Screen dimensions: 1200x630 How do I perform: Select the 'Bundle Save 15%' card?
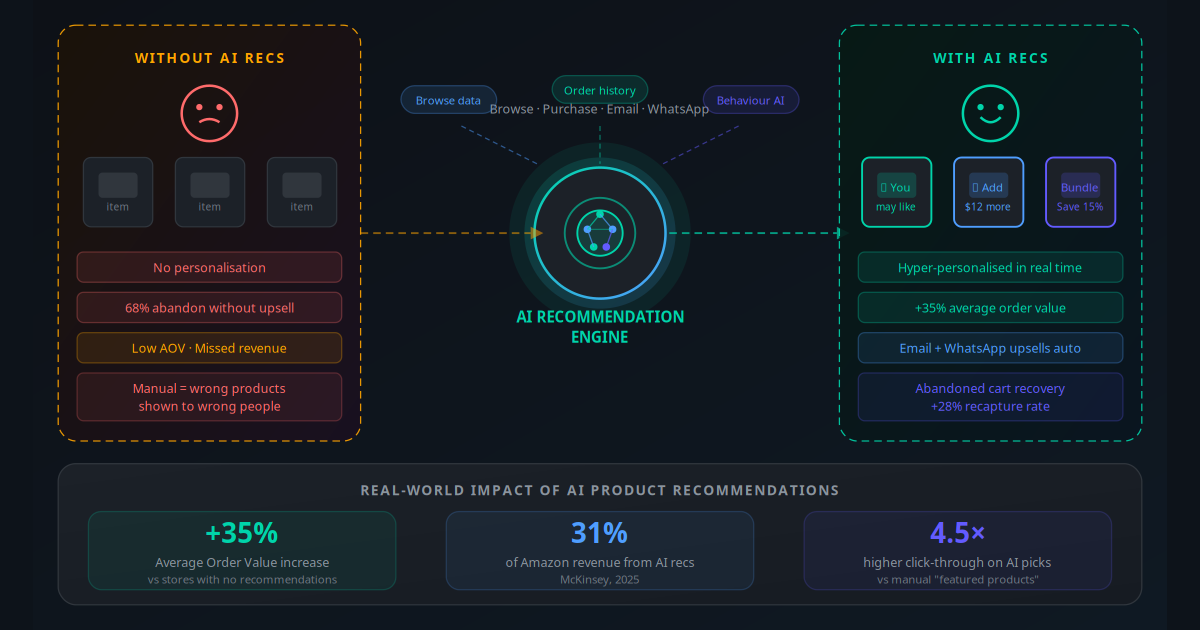point(1080,192)
